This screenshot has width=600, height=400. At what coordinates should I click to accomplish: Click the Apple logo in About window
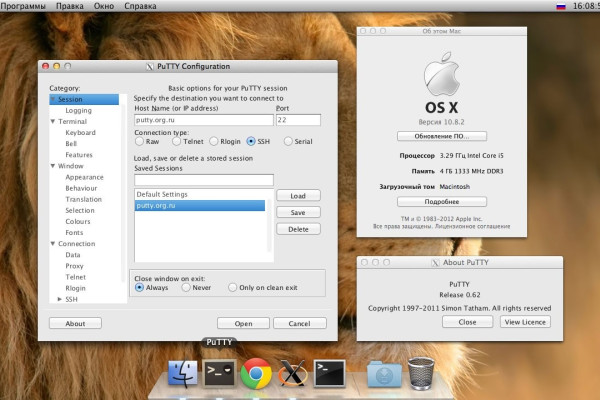[x=442, y=74]
